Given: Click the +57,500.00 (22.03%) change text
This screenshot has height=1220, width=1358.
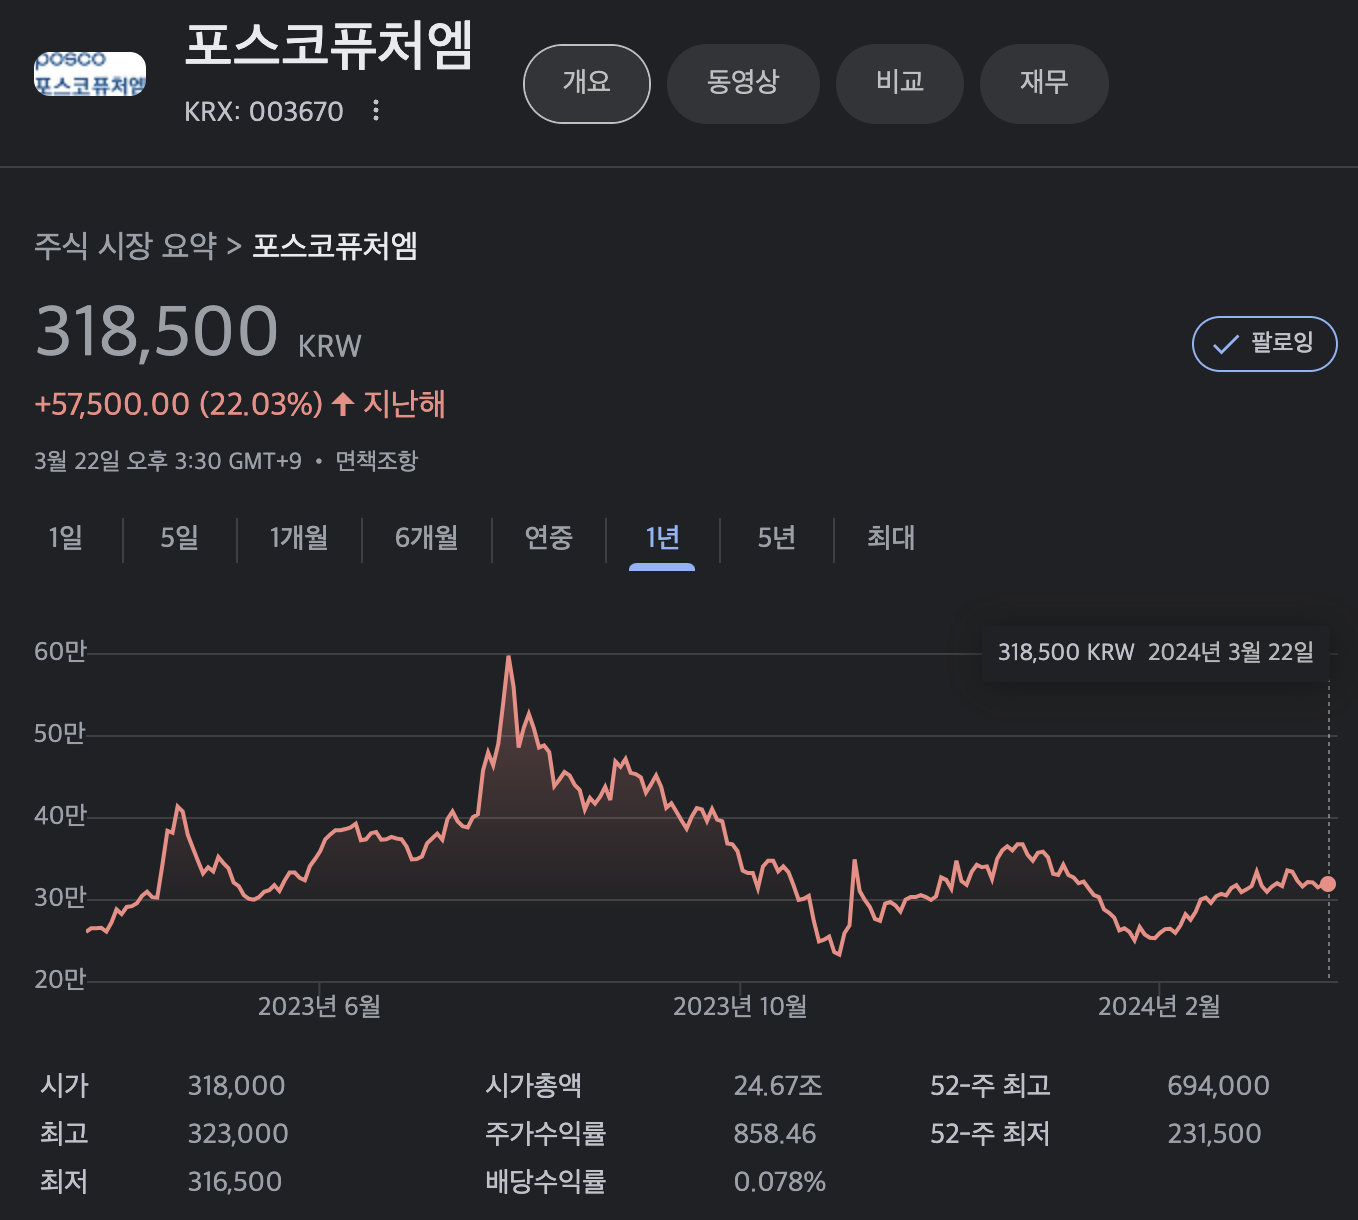Looking at the screenshot, I should [x=179, y=404].
